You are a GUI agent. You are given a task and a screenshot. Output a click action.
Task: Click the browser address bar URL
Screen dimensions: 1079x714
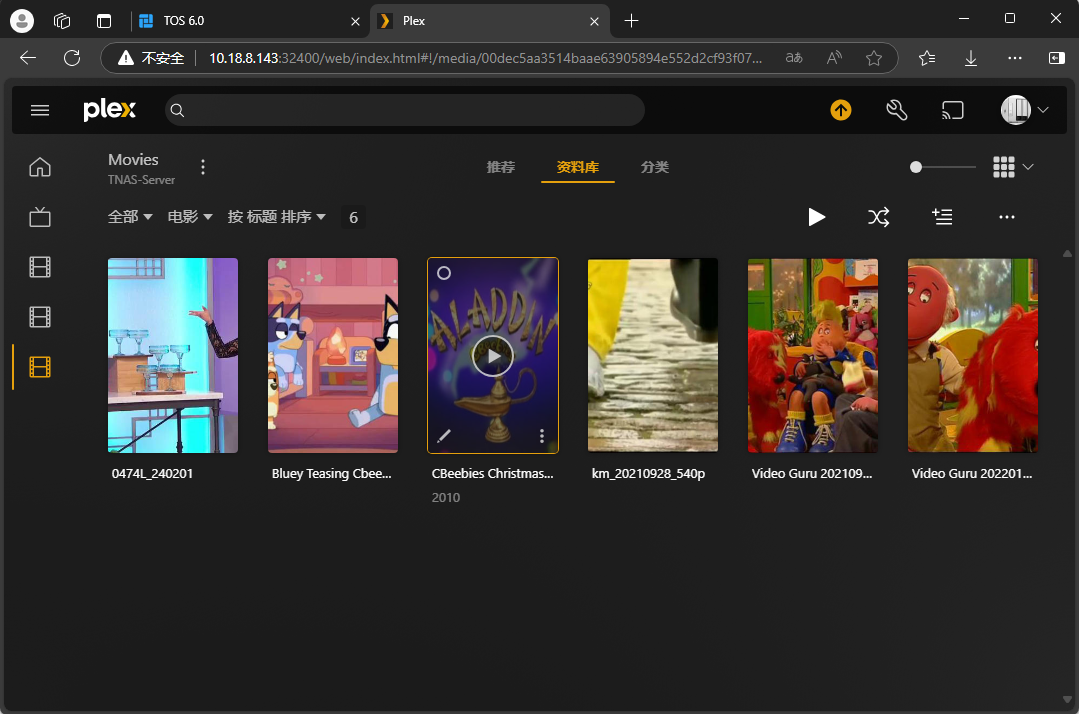click(485, 58)
